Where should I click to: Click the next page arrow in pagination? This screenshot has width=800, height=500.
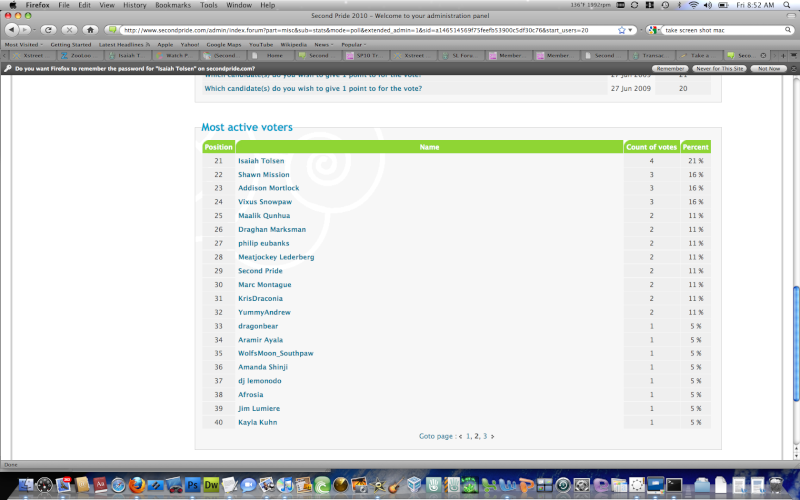coord(492,436)
